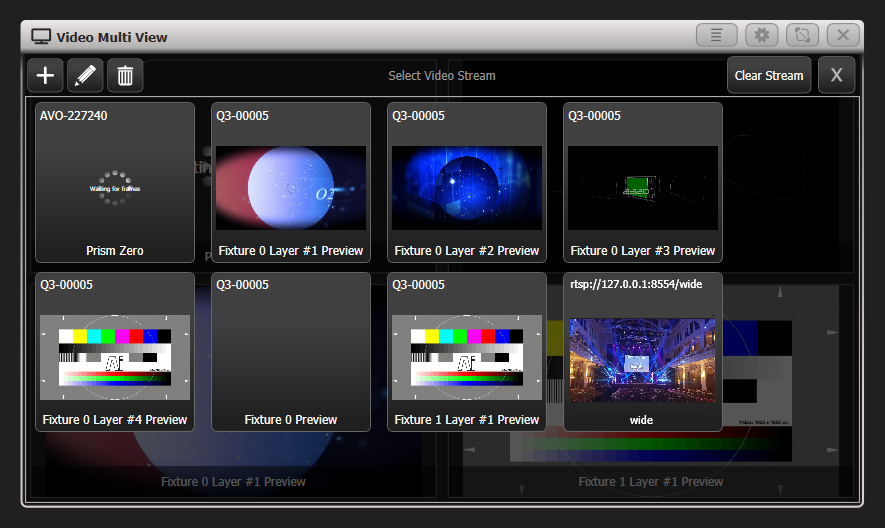Close the Select Video Stream dialog with X
The height and width of the screenshot is (528, 885).
836,75
